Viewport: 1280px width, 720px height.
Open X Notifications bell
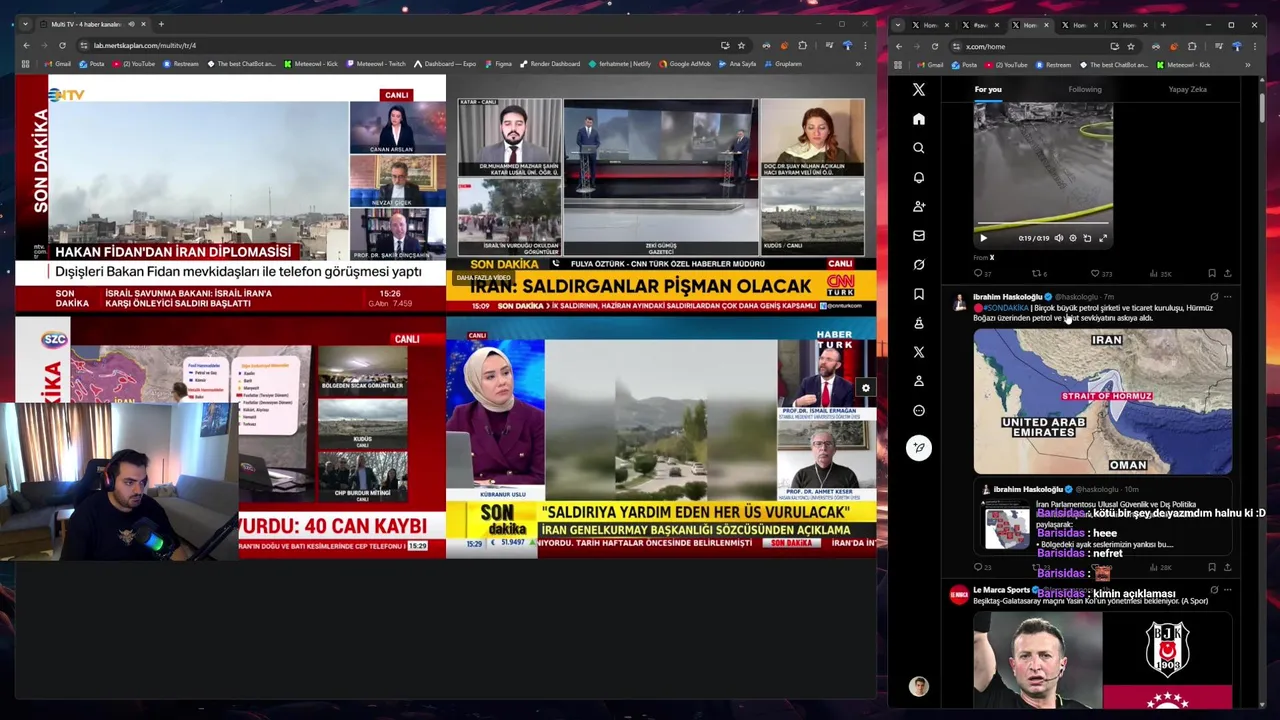[918, 177]
